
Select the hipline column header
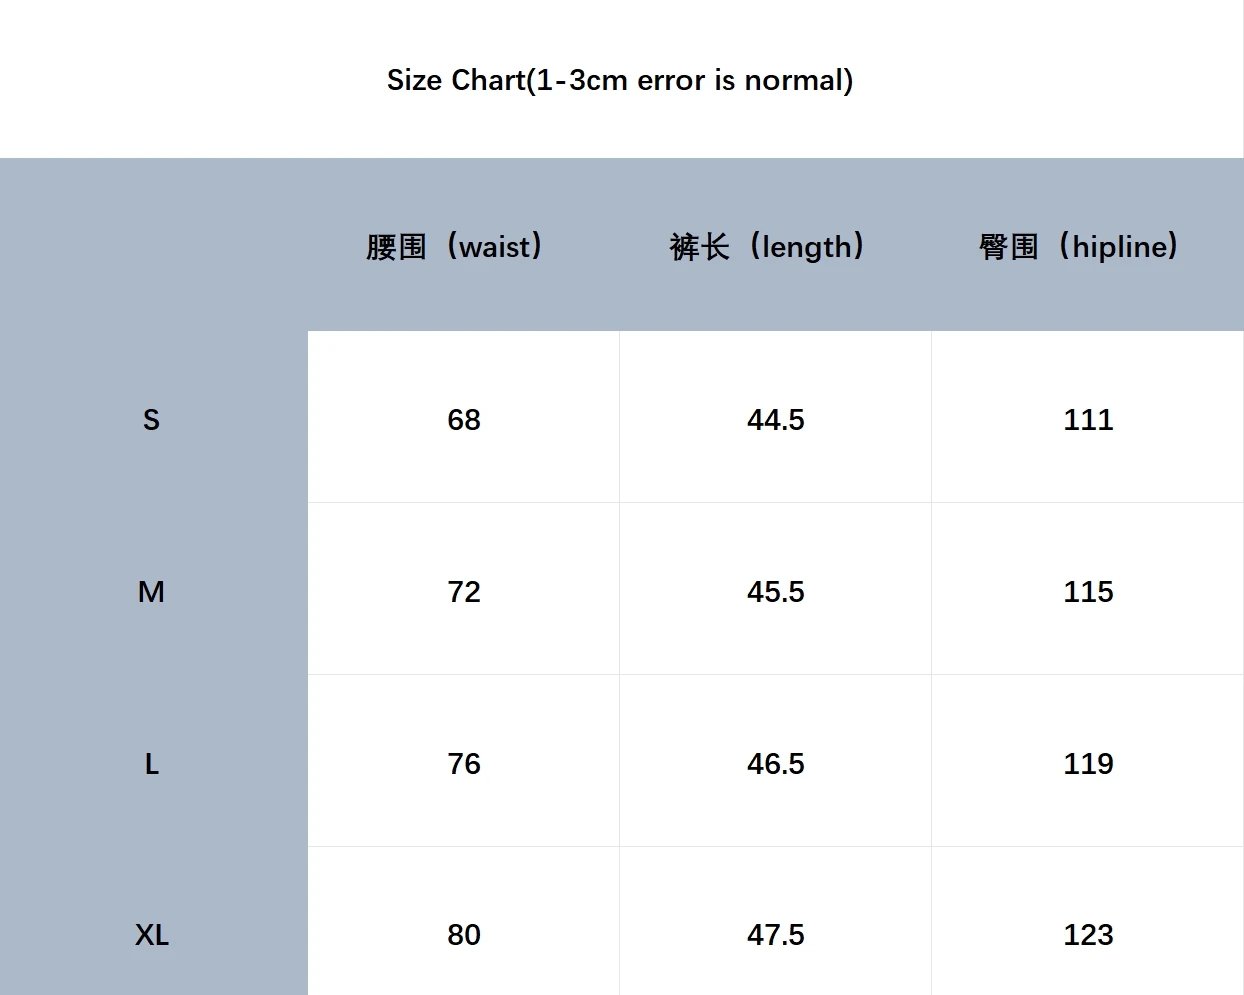(x=1078, y=246)
